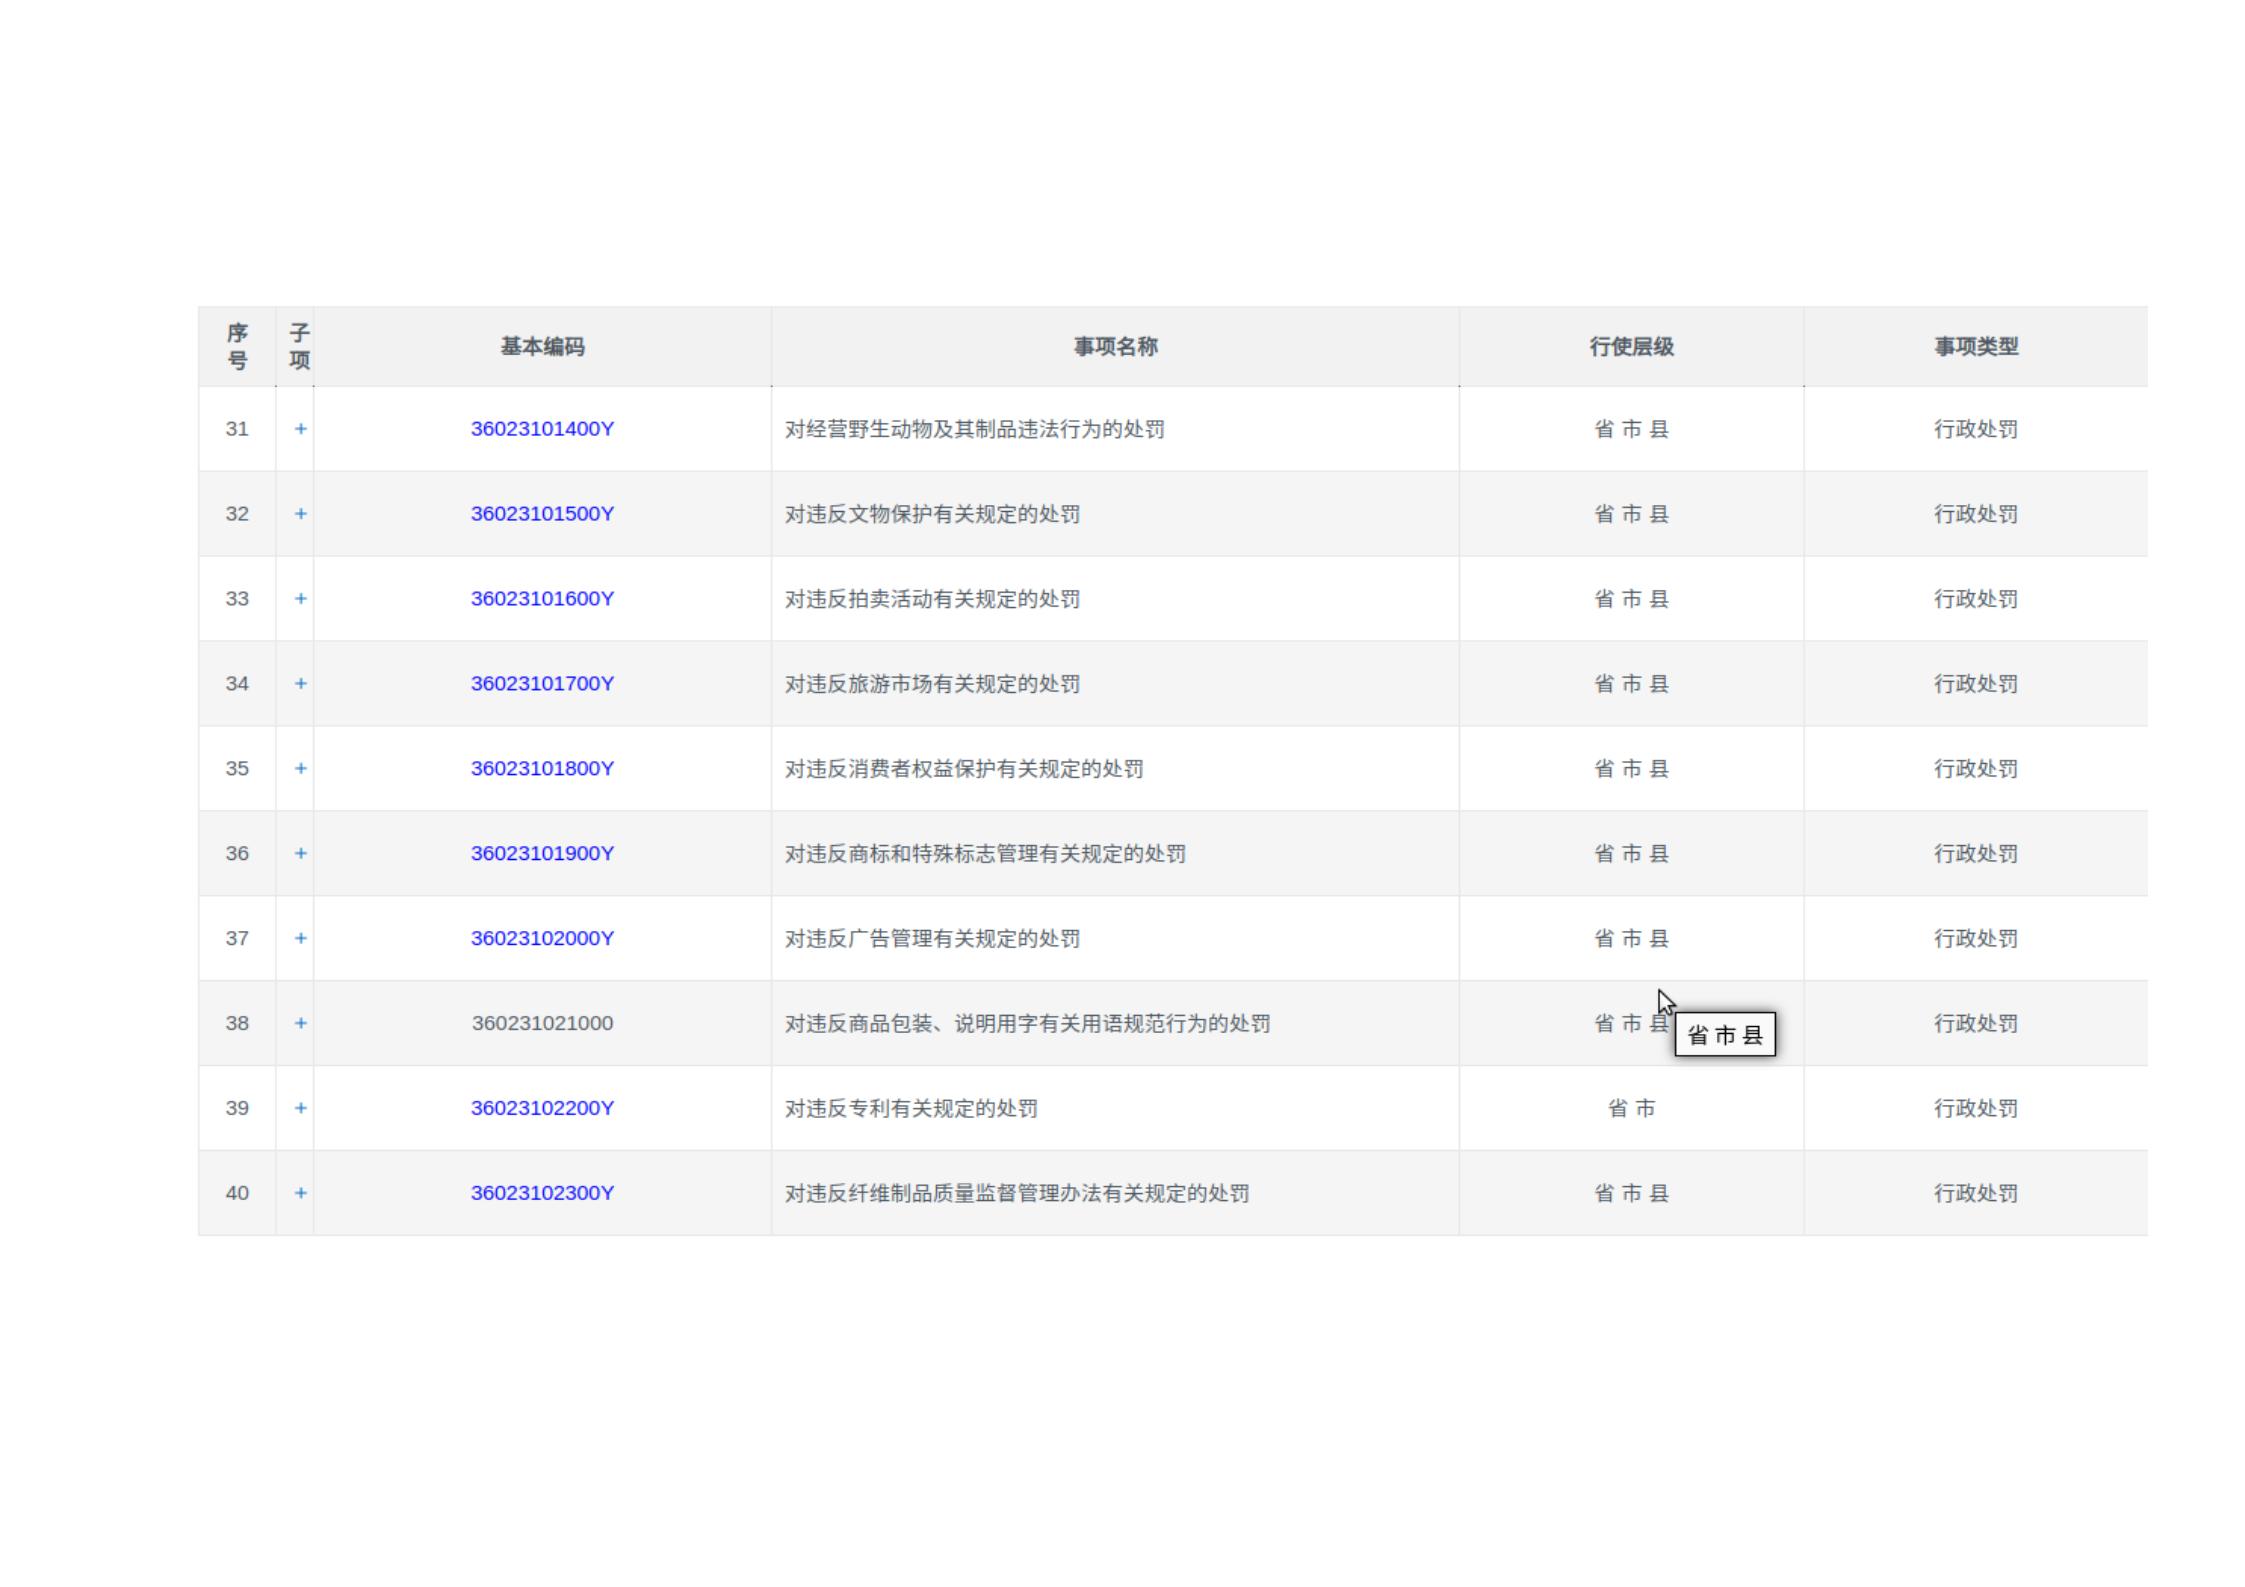Open code link 36023101400Y

click(542, 429)
